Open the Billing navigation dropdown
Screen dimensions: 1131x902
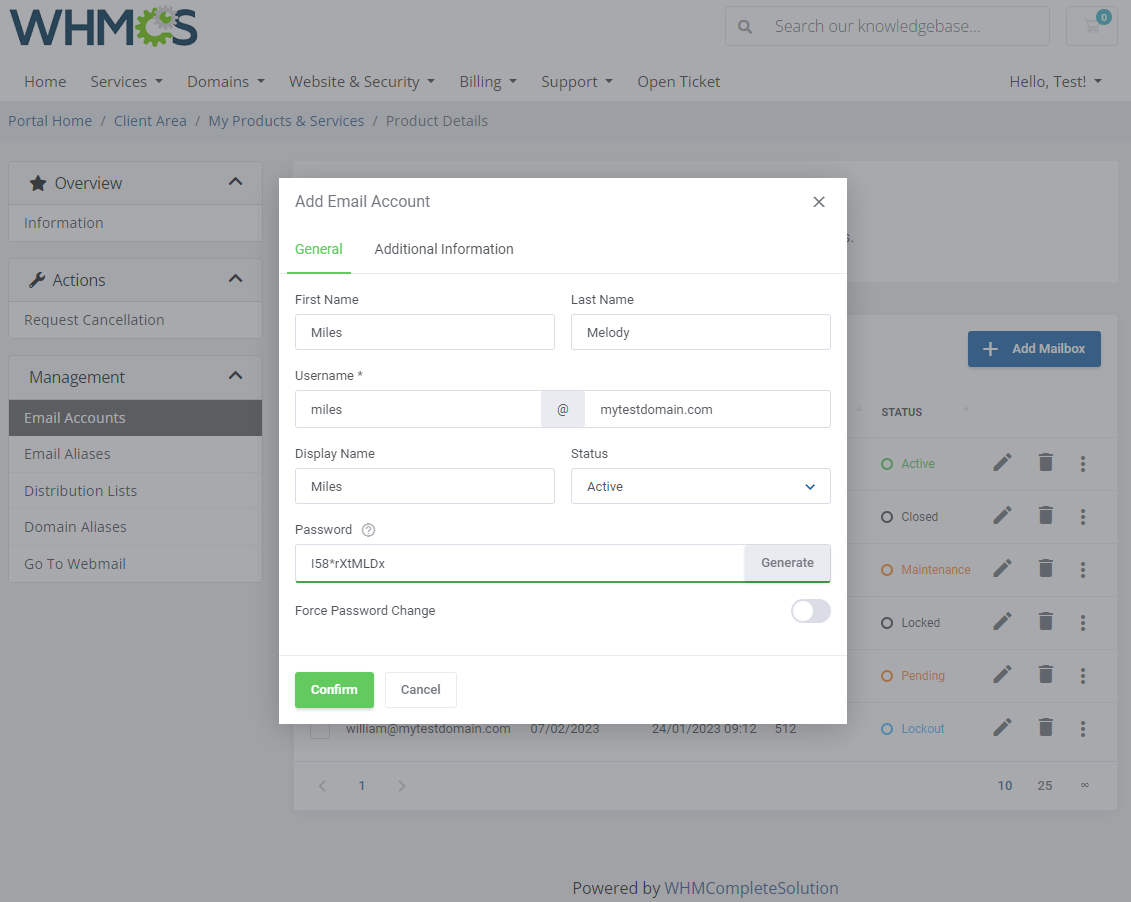488,81
